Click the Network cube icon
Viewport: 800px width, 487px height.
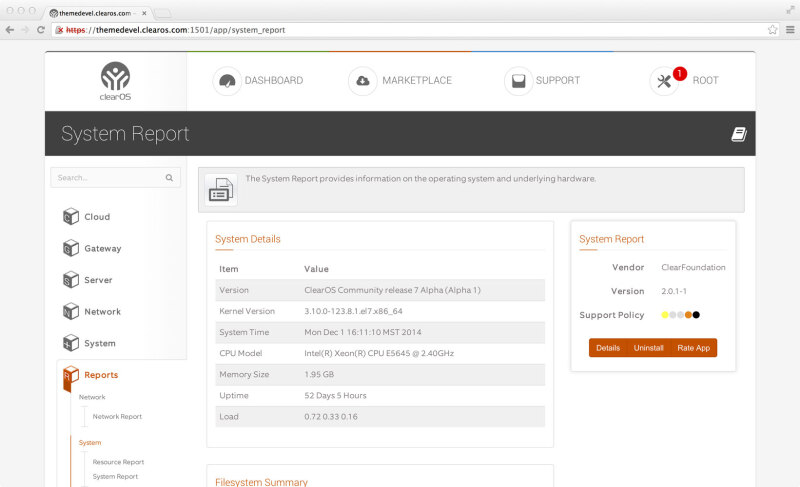[x=71, y=311]
